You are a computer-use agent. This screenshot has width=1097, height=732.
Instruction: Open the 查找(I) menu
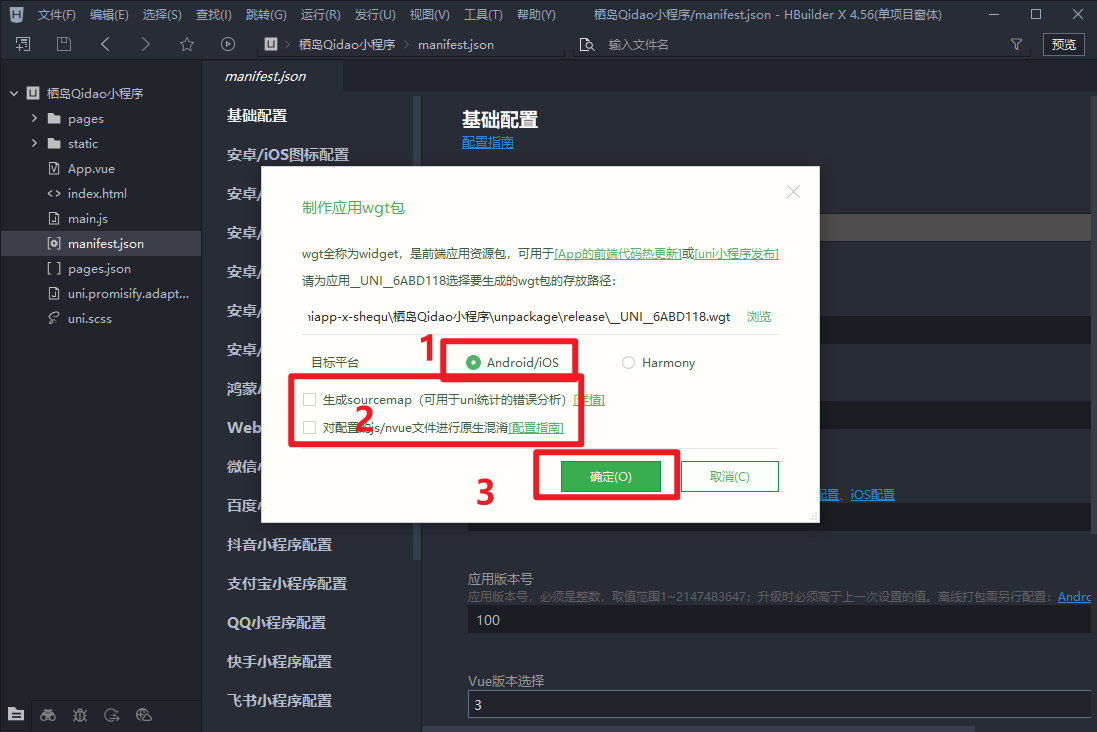(213, 15)
